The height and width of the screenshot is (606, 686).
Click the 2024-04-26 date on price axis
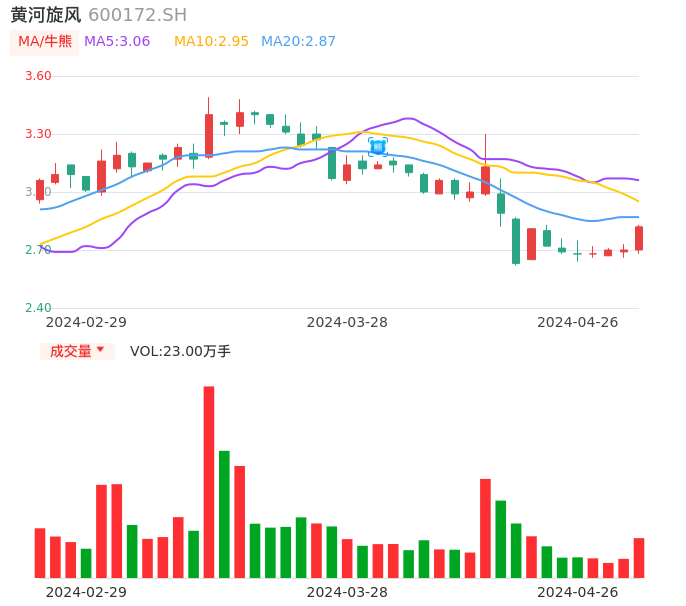(577, 322)
